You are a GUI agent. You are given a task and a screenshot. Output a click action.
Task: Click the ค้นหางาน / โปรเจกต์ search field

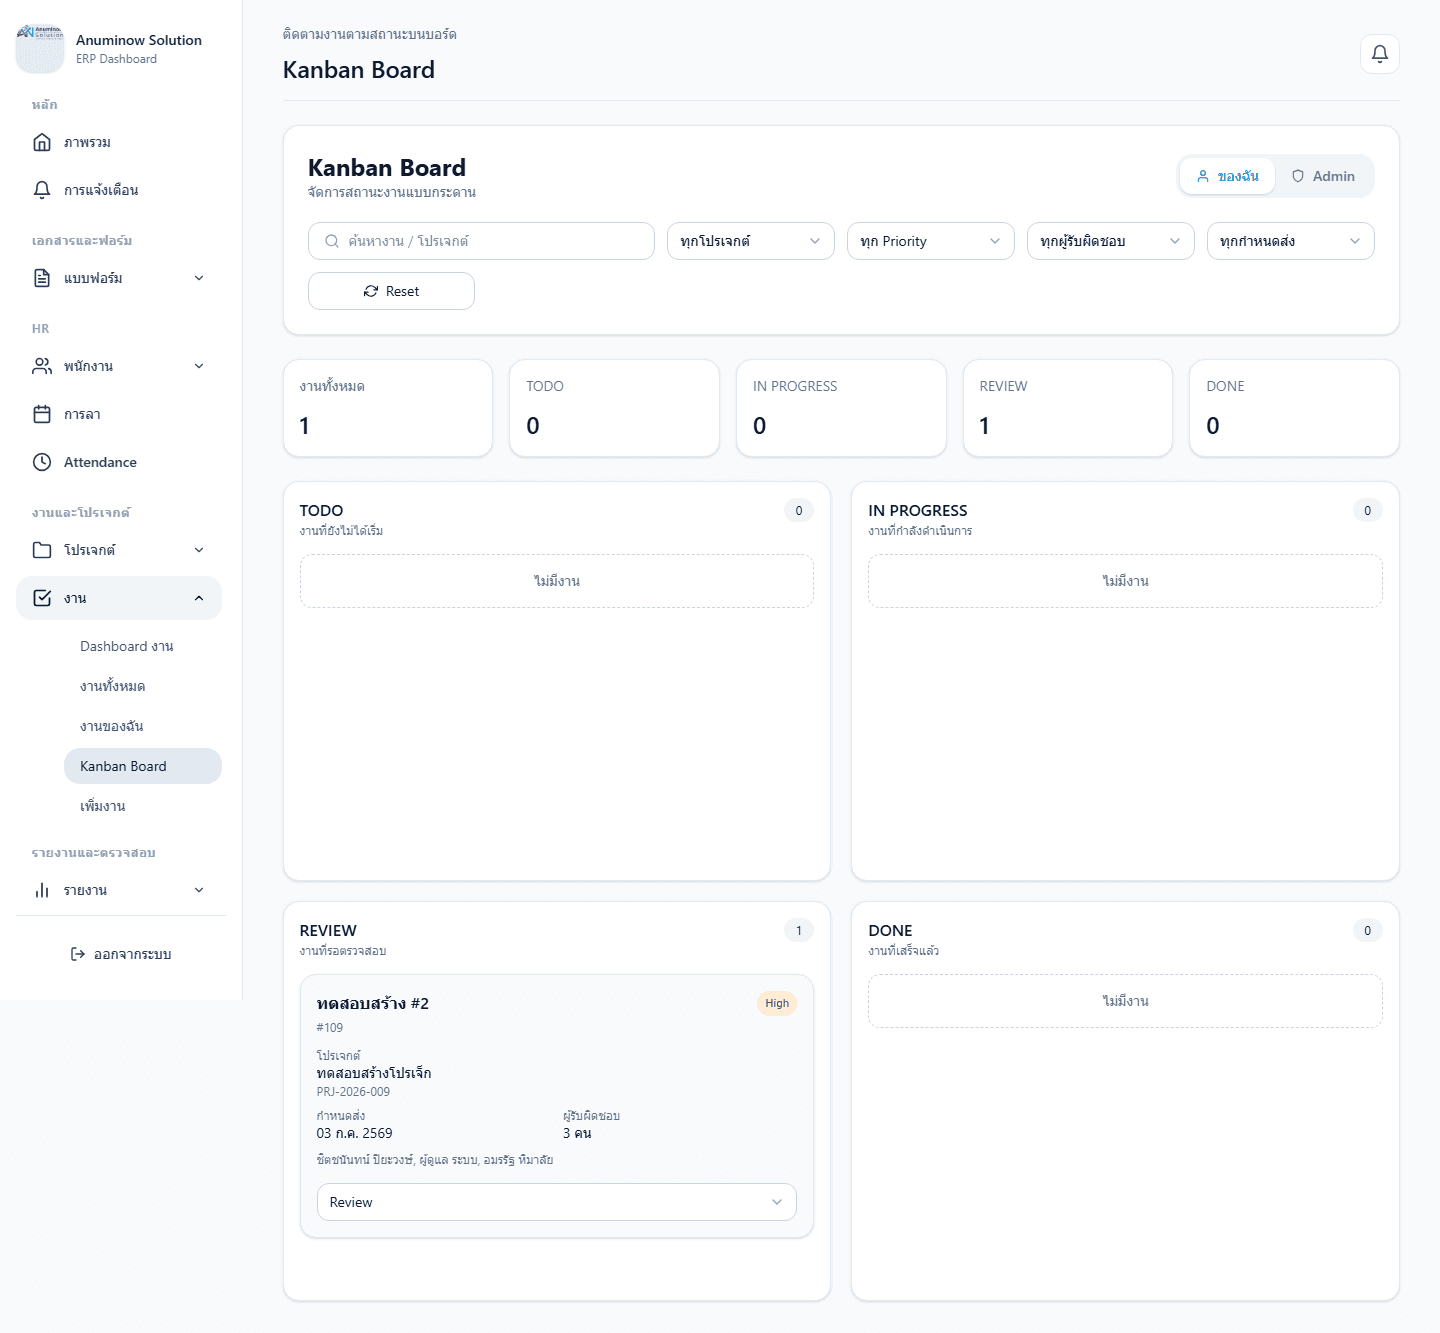(481, 241)
